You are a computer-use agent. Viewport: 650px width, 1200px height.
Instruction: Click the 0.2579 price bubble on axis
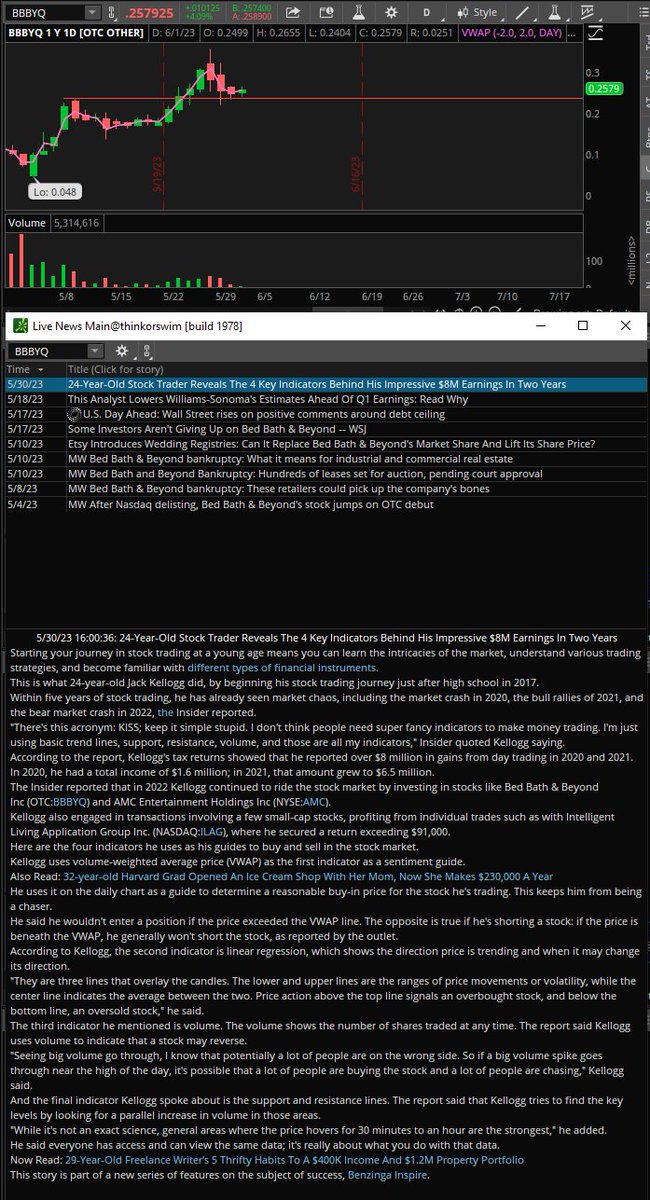[x=603, y=90]
